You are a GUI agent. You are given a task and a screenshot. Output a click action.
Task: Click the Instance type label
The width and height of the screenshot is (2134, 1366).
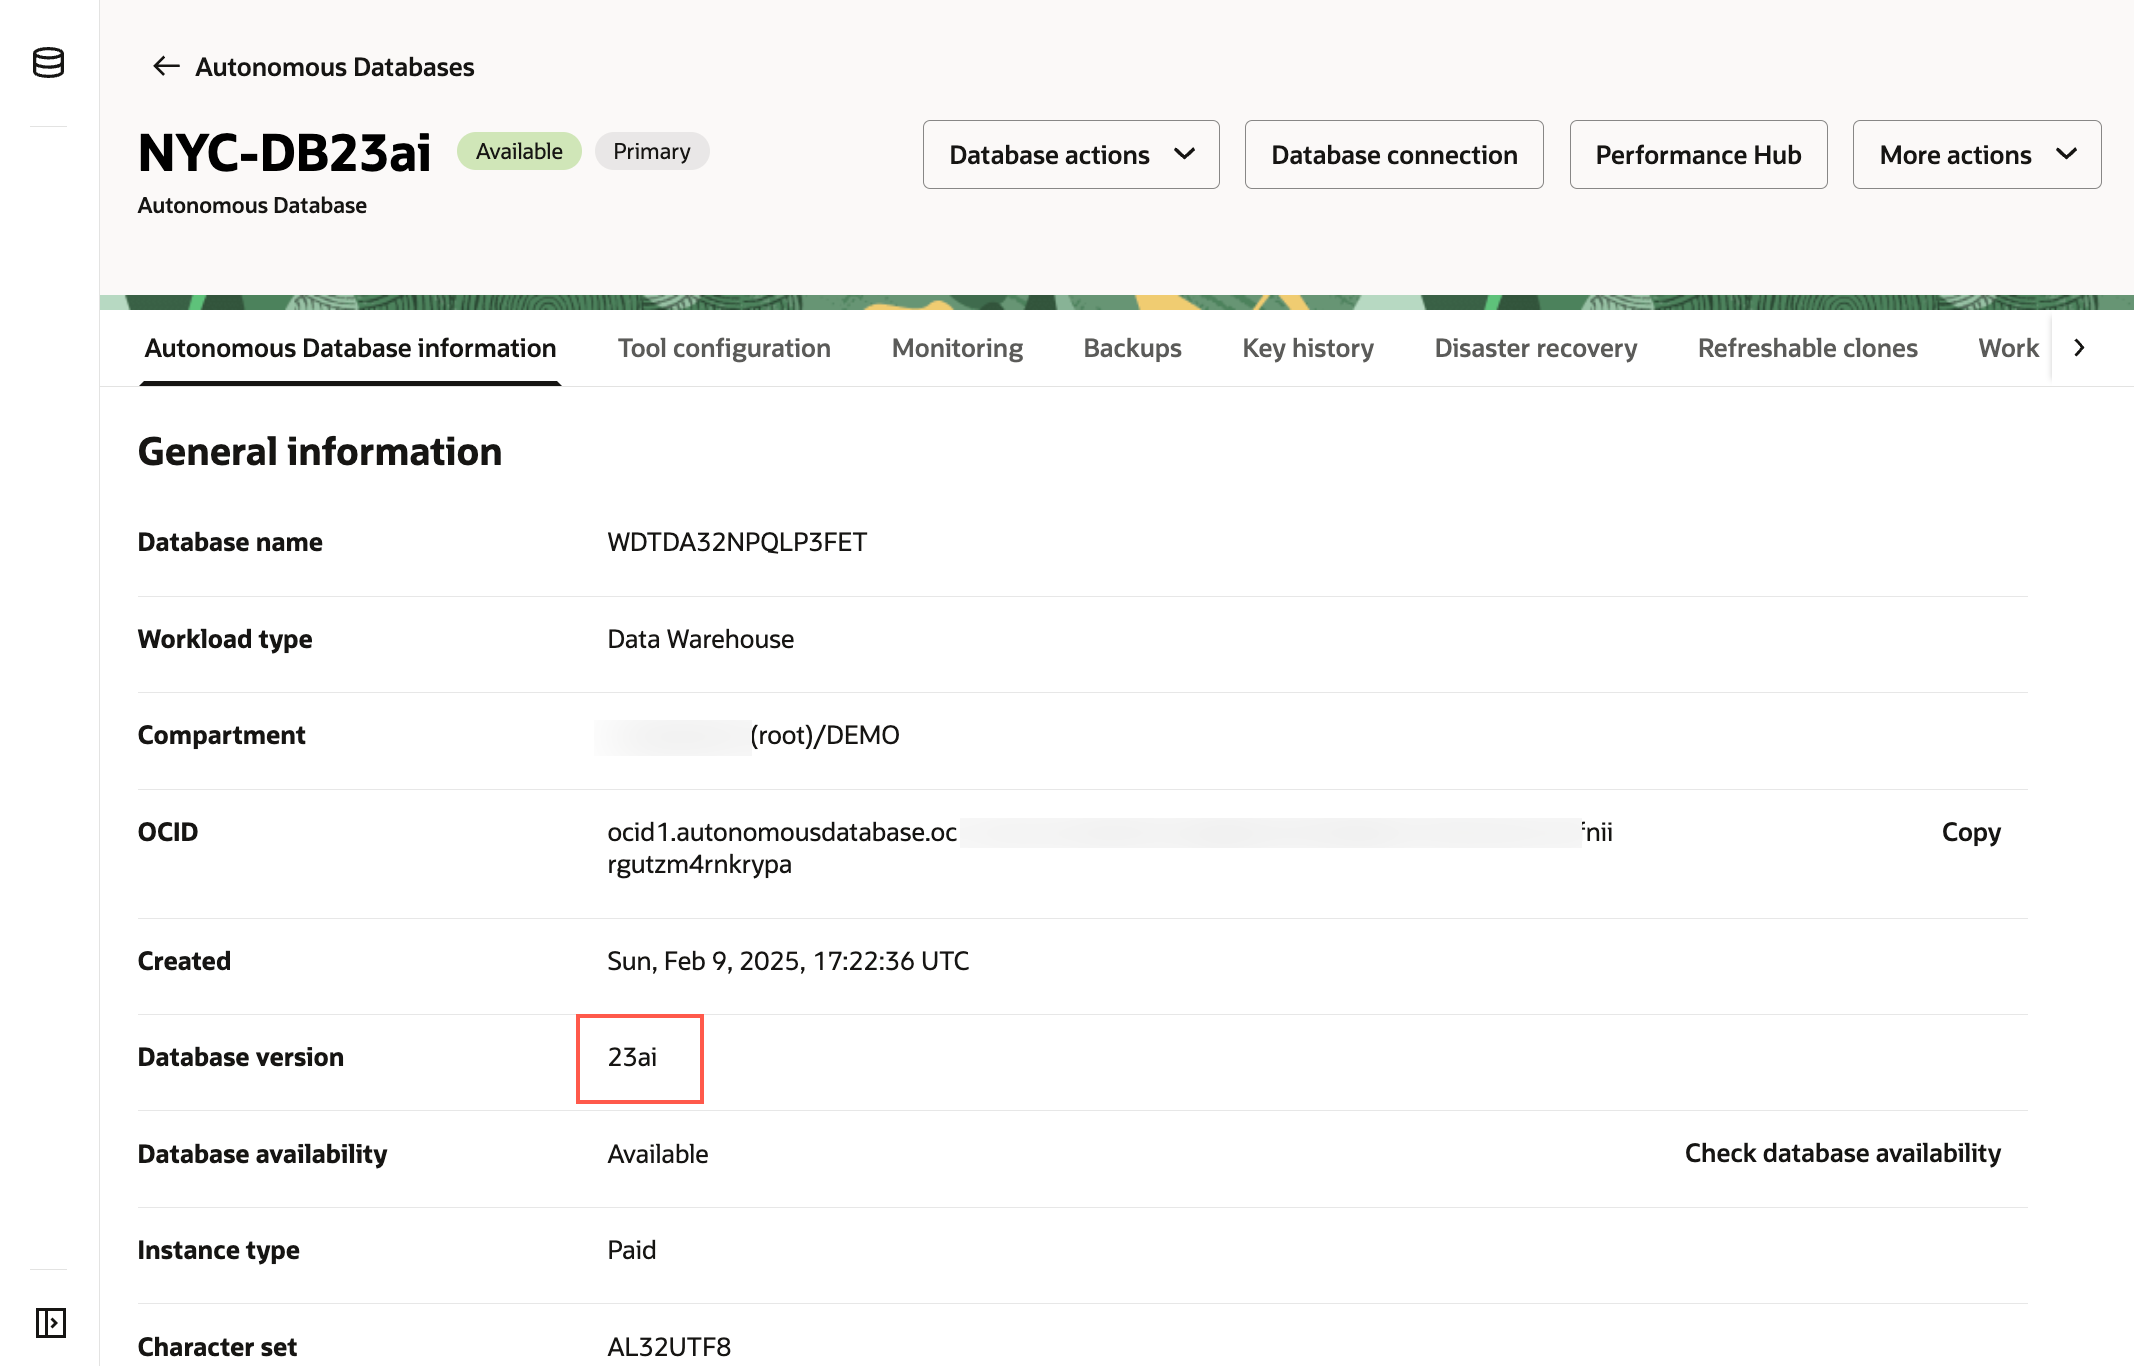218,1250
